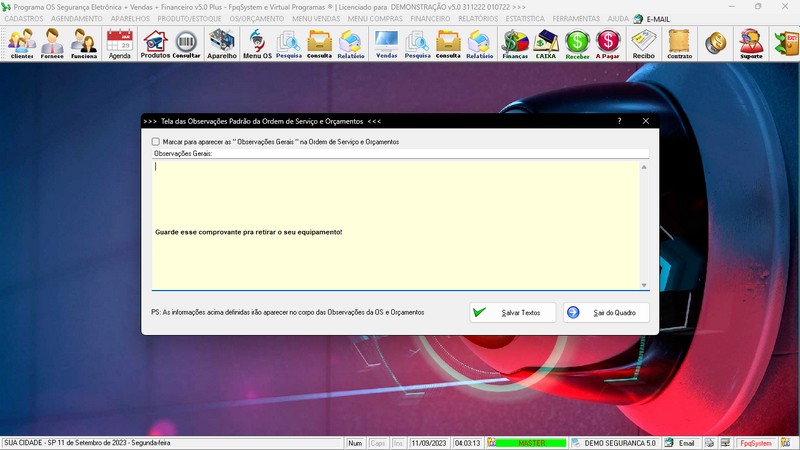Open the Contrato toolbar icon
This screenshot has height=450, width=800.
click(679, 43)
